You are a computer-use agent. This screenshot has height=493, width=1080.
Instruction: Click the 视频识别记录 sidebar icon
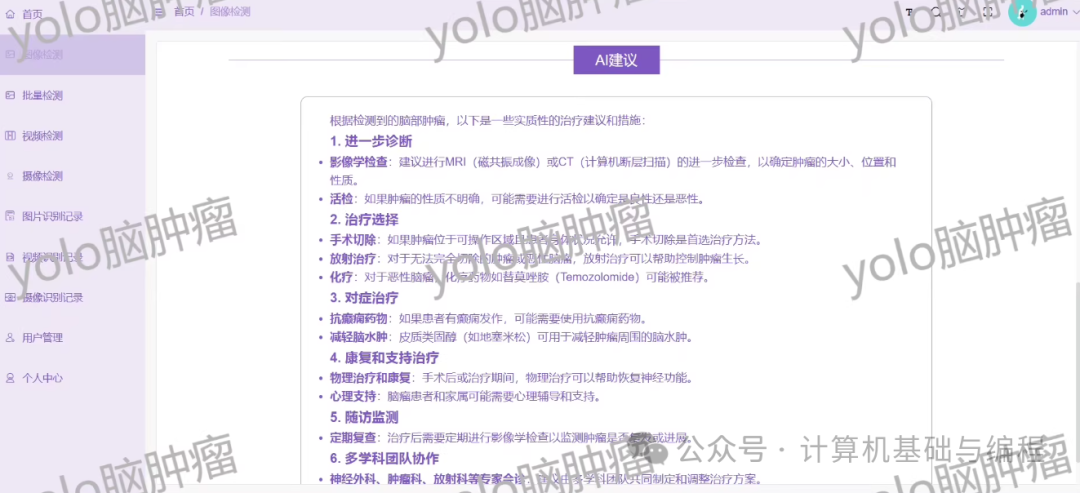pos(10,257)
